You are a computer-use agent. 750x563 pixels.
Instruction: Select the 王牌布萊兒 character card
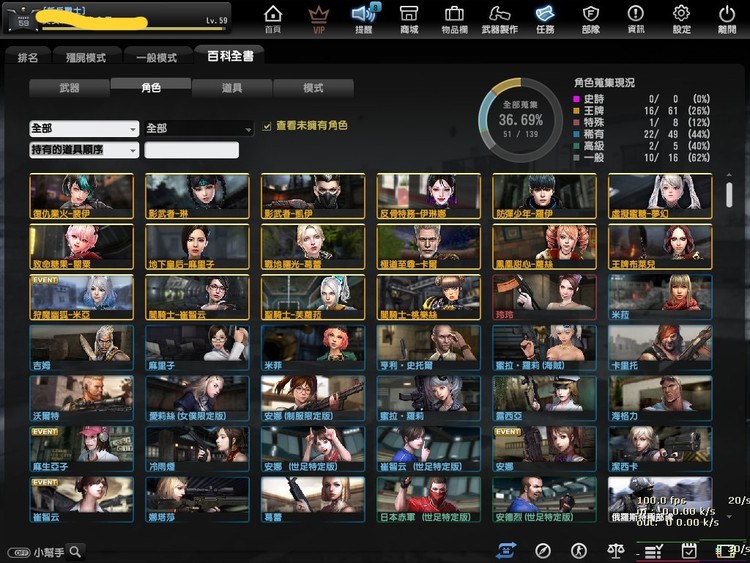click(660, 247)
